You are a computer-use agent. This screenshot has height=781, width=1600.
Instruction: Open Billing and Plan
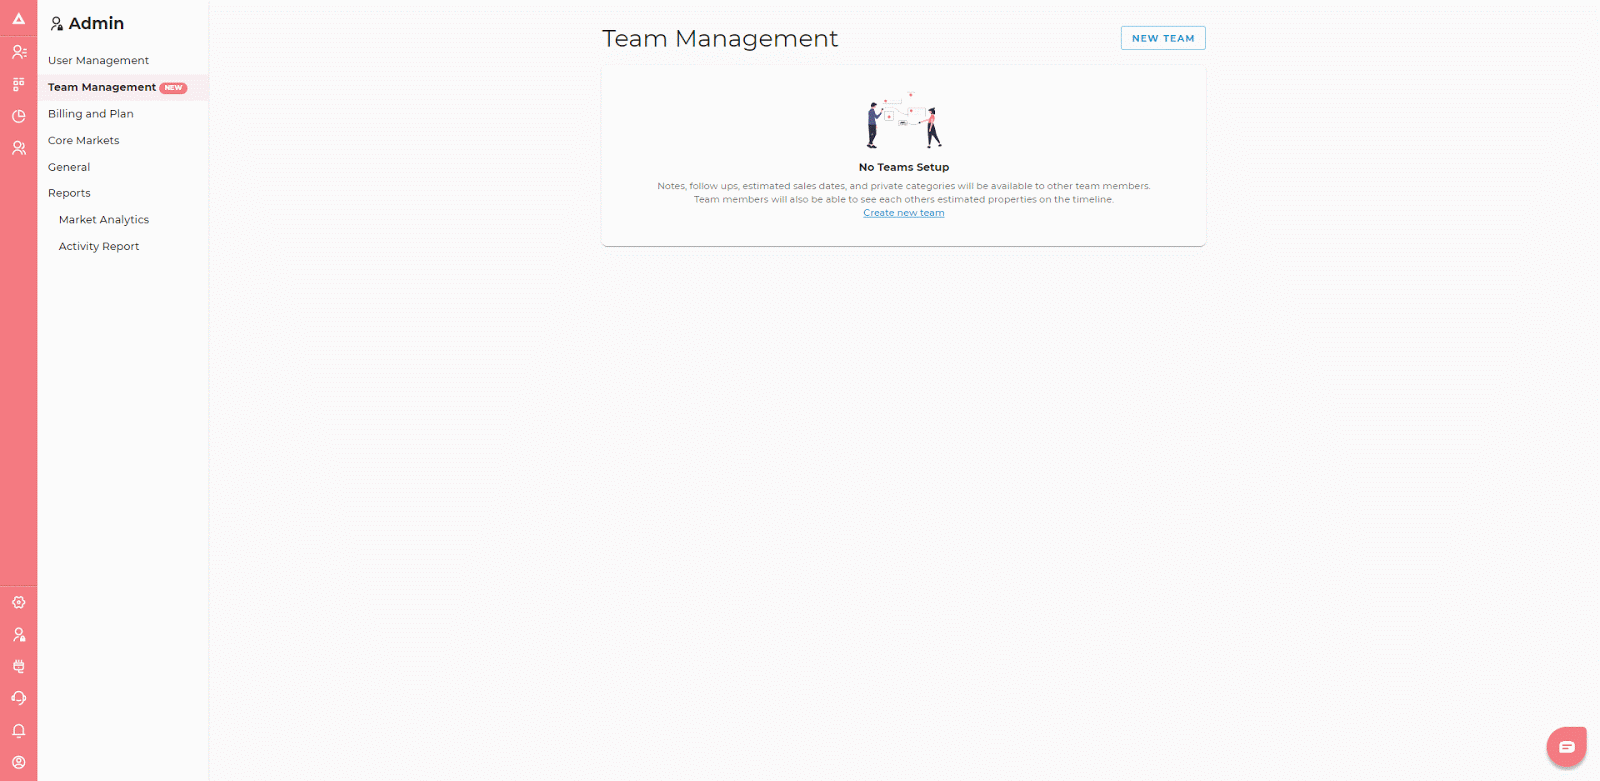point(91,114)
